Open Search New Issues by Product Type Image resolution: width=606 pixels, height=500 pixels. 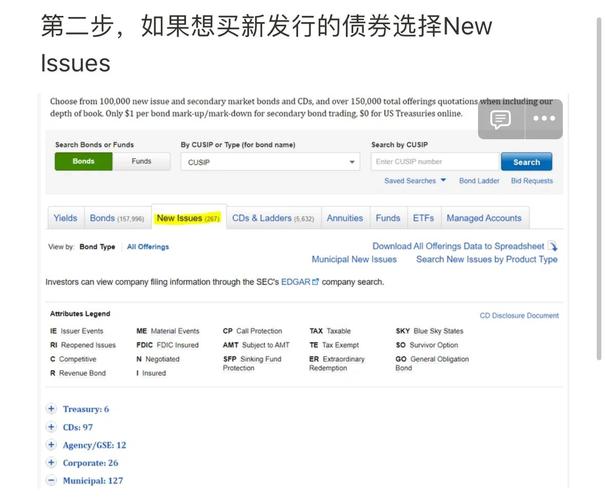pyautogui.click(x=487, y=259)
